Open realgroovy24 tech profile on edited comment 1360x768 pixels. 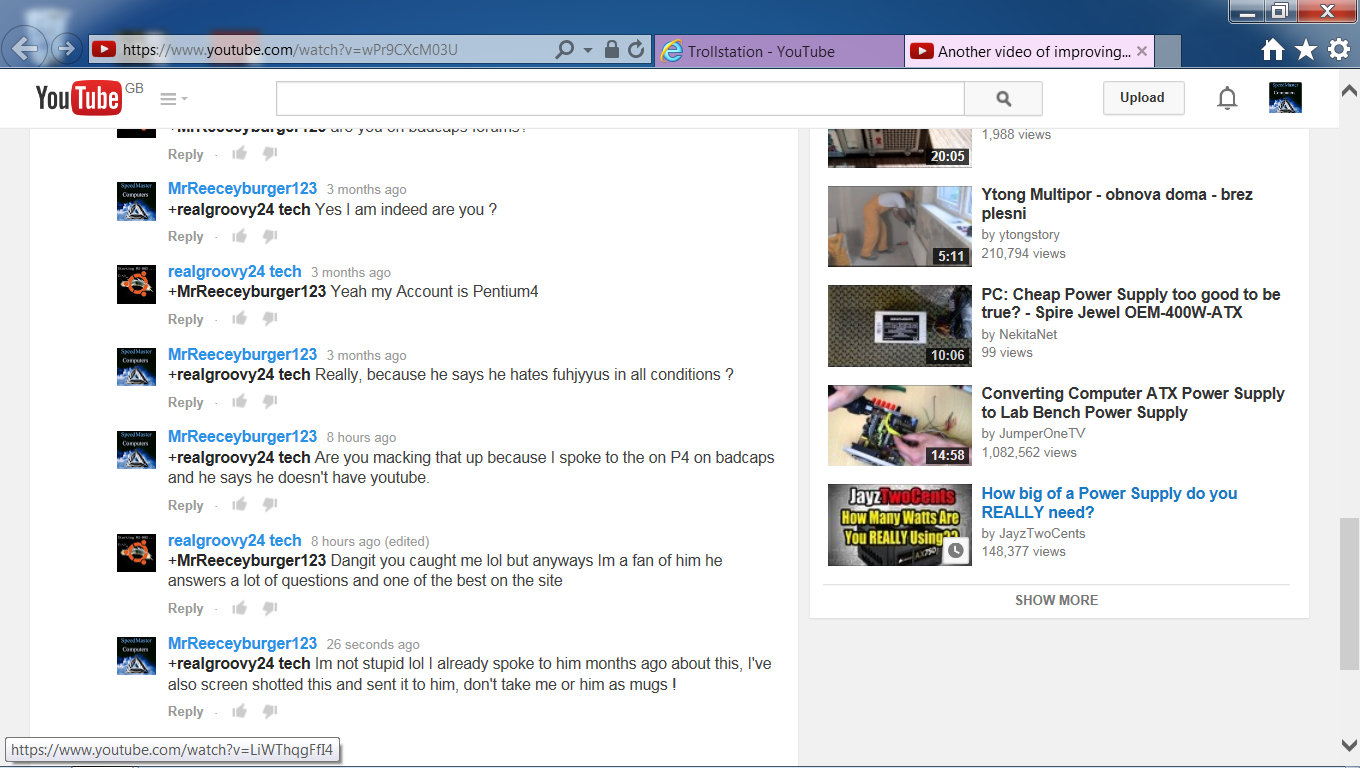click(x=234, y=540)
